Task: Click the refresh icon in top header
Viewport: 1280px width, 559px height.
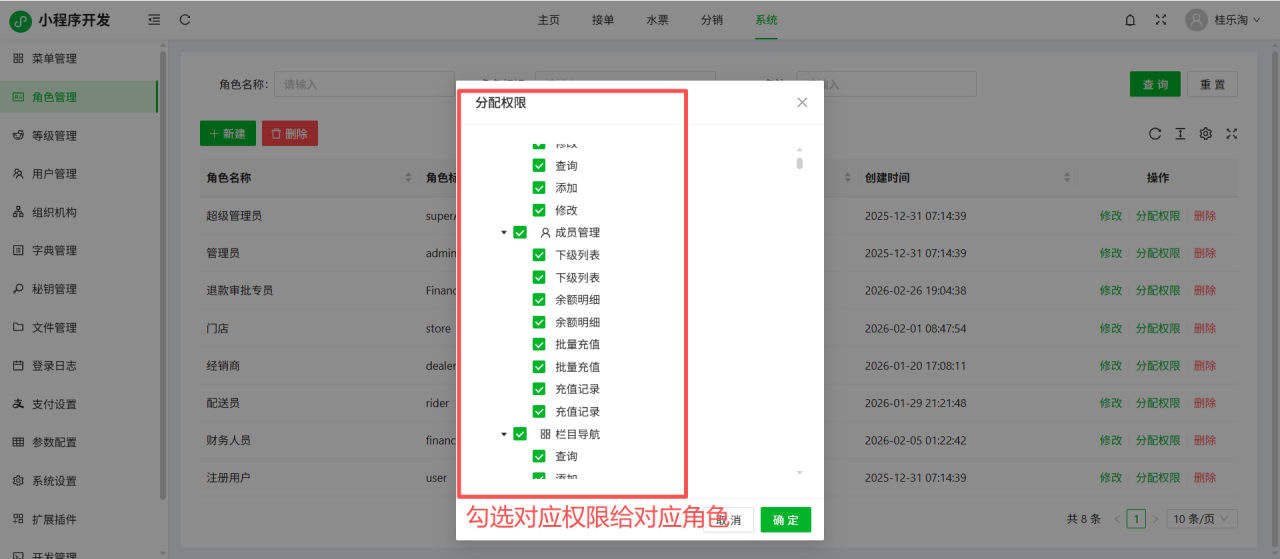Action: pyautogui.click(x=185, y=20)
